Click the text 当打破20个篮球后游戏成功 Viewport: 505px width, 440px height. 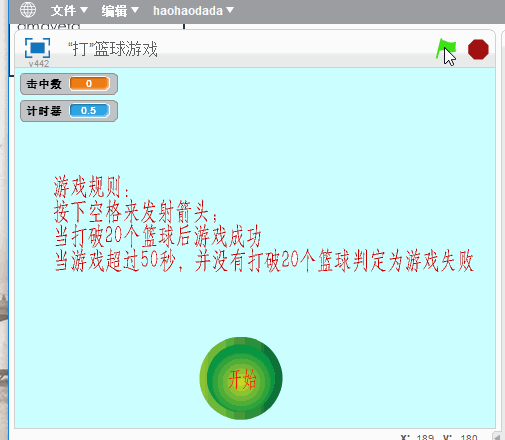158,236
